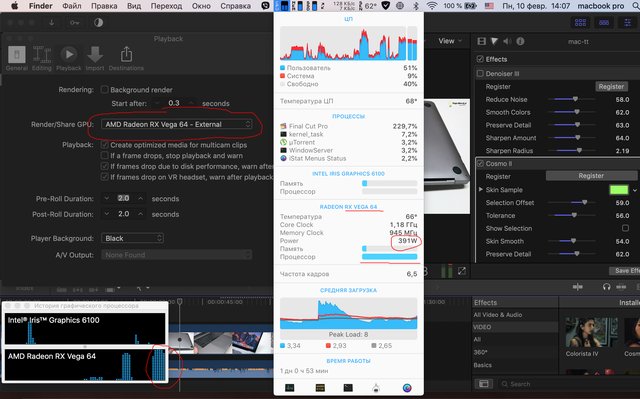Screen dimensions: 640x399
Task: Click the fullscreen viewer arrows icon
Action: tap(462, 271)
